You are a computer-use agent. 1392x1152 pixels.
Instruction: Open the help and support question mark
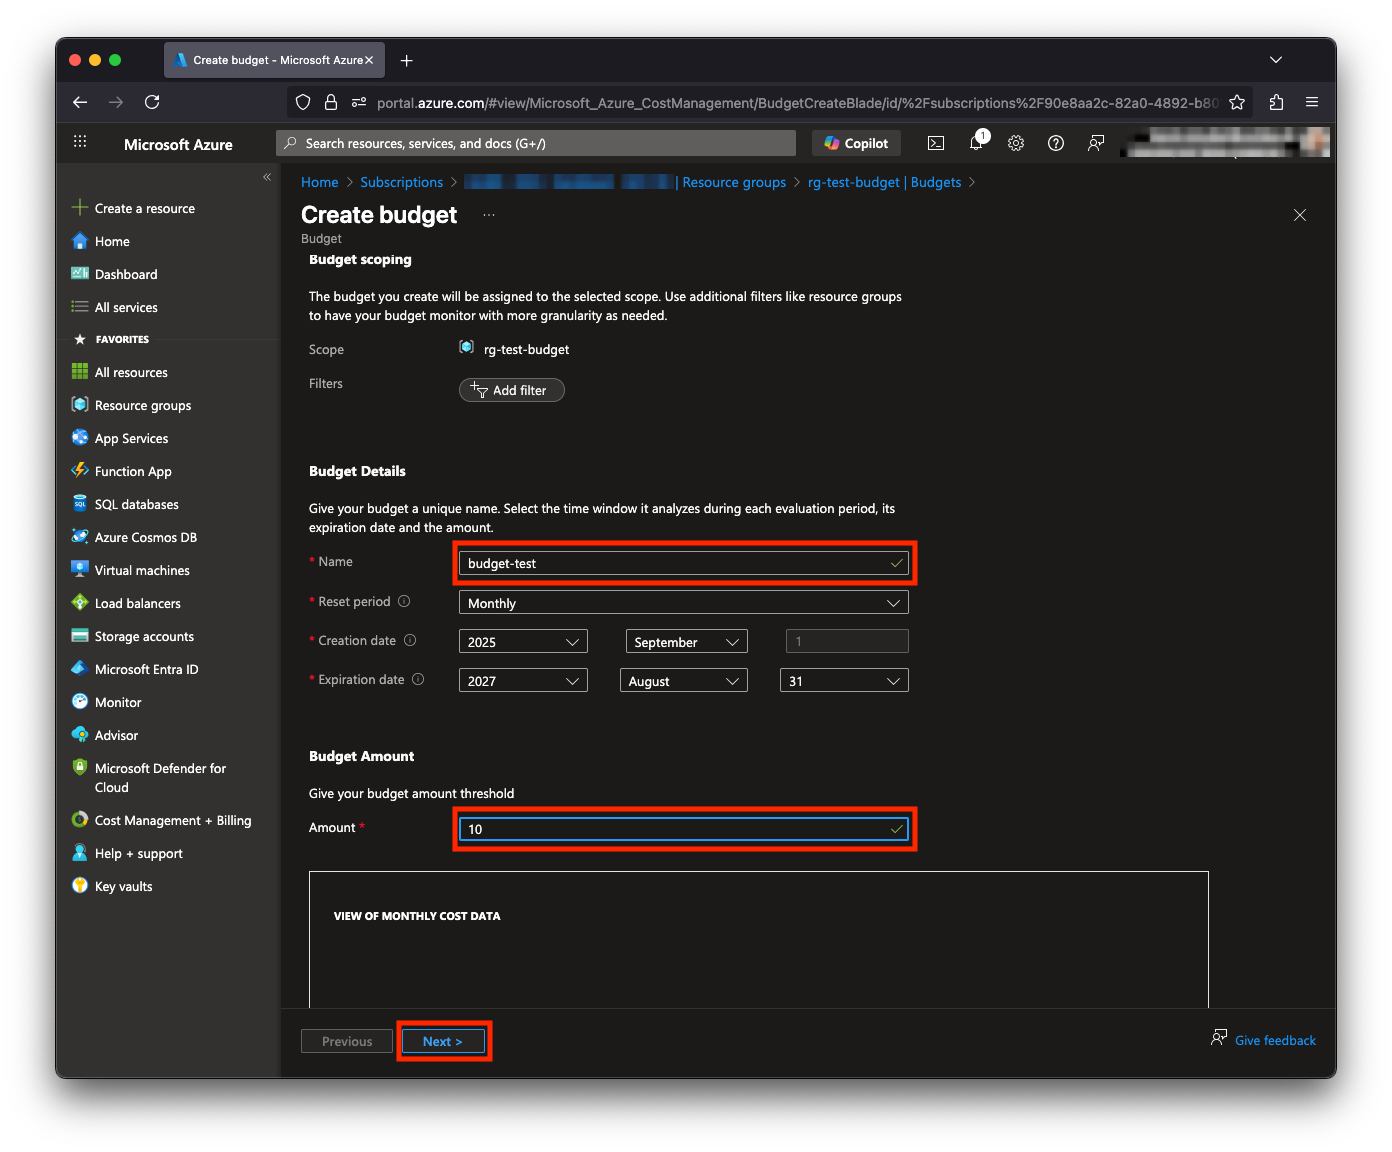coord(1056,143)
